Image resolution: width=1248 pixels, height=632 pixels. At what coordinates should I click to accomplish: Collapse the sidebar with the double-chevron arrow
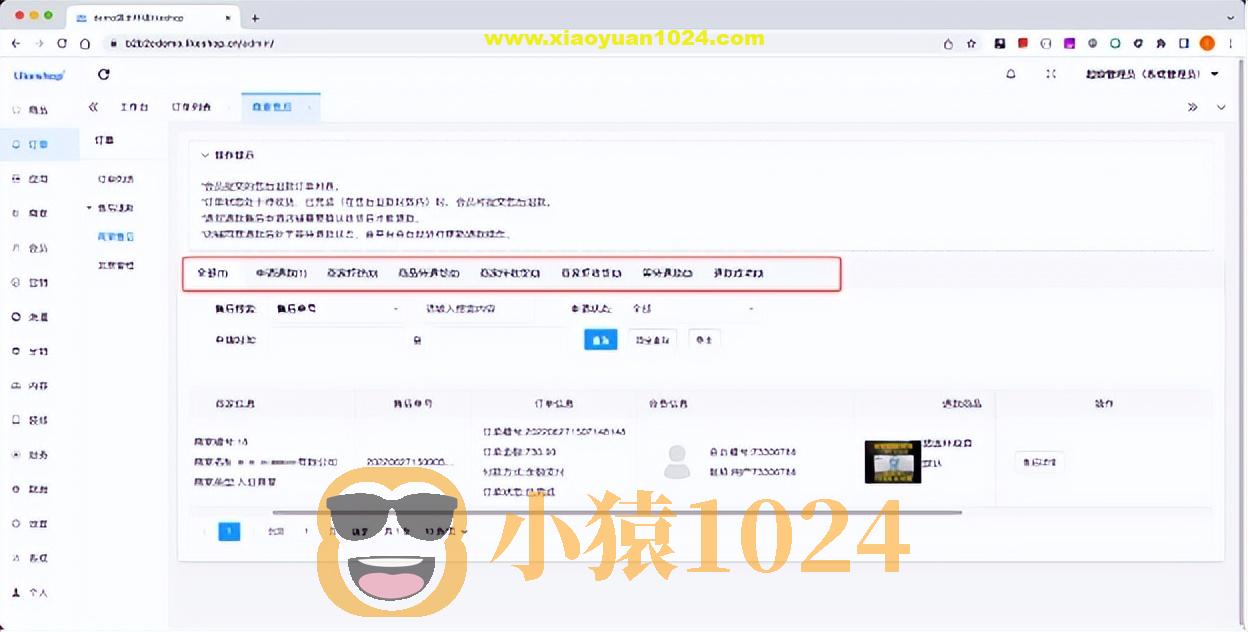(93, 107)
